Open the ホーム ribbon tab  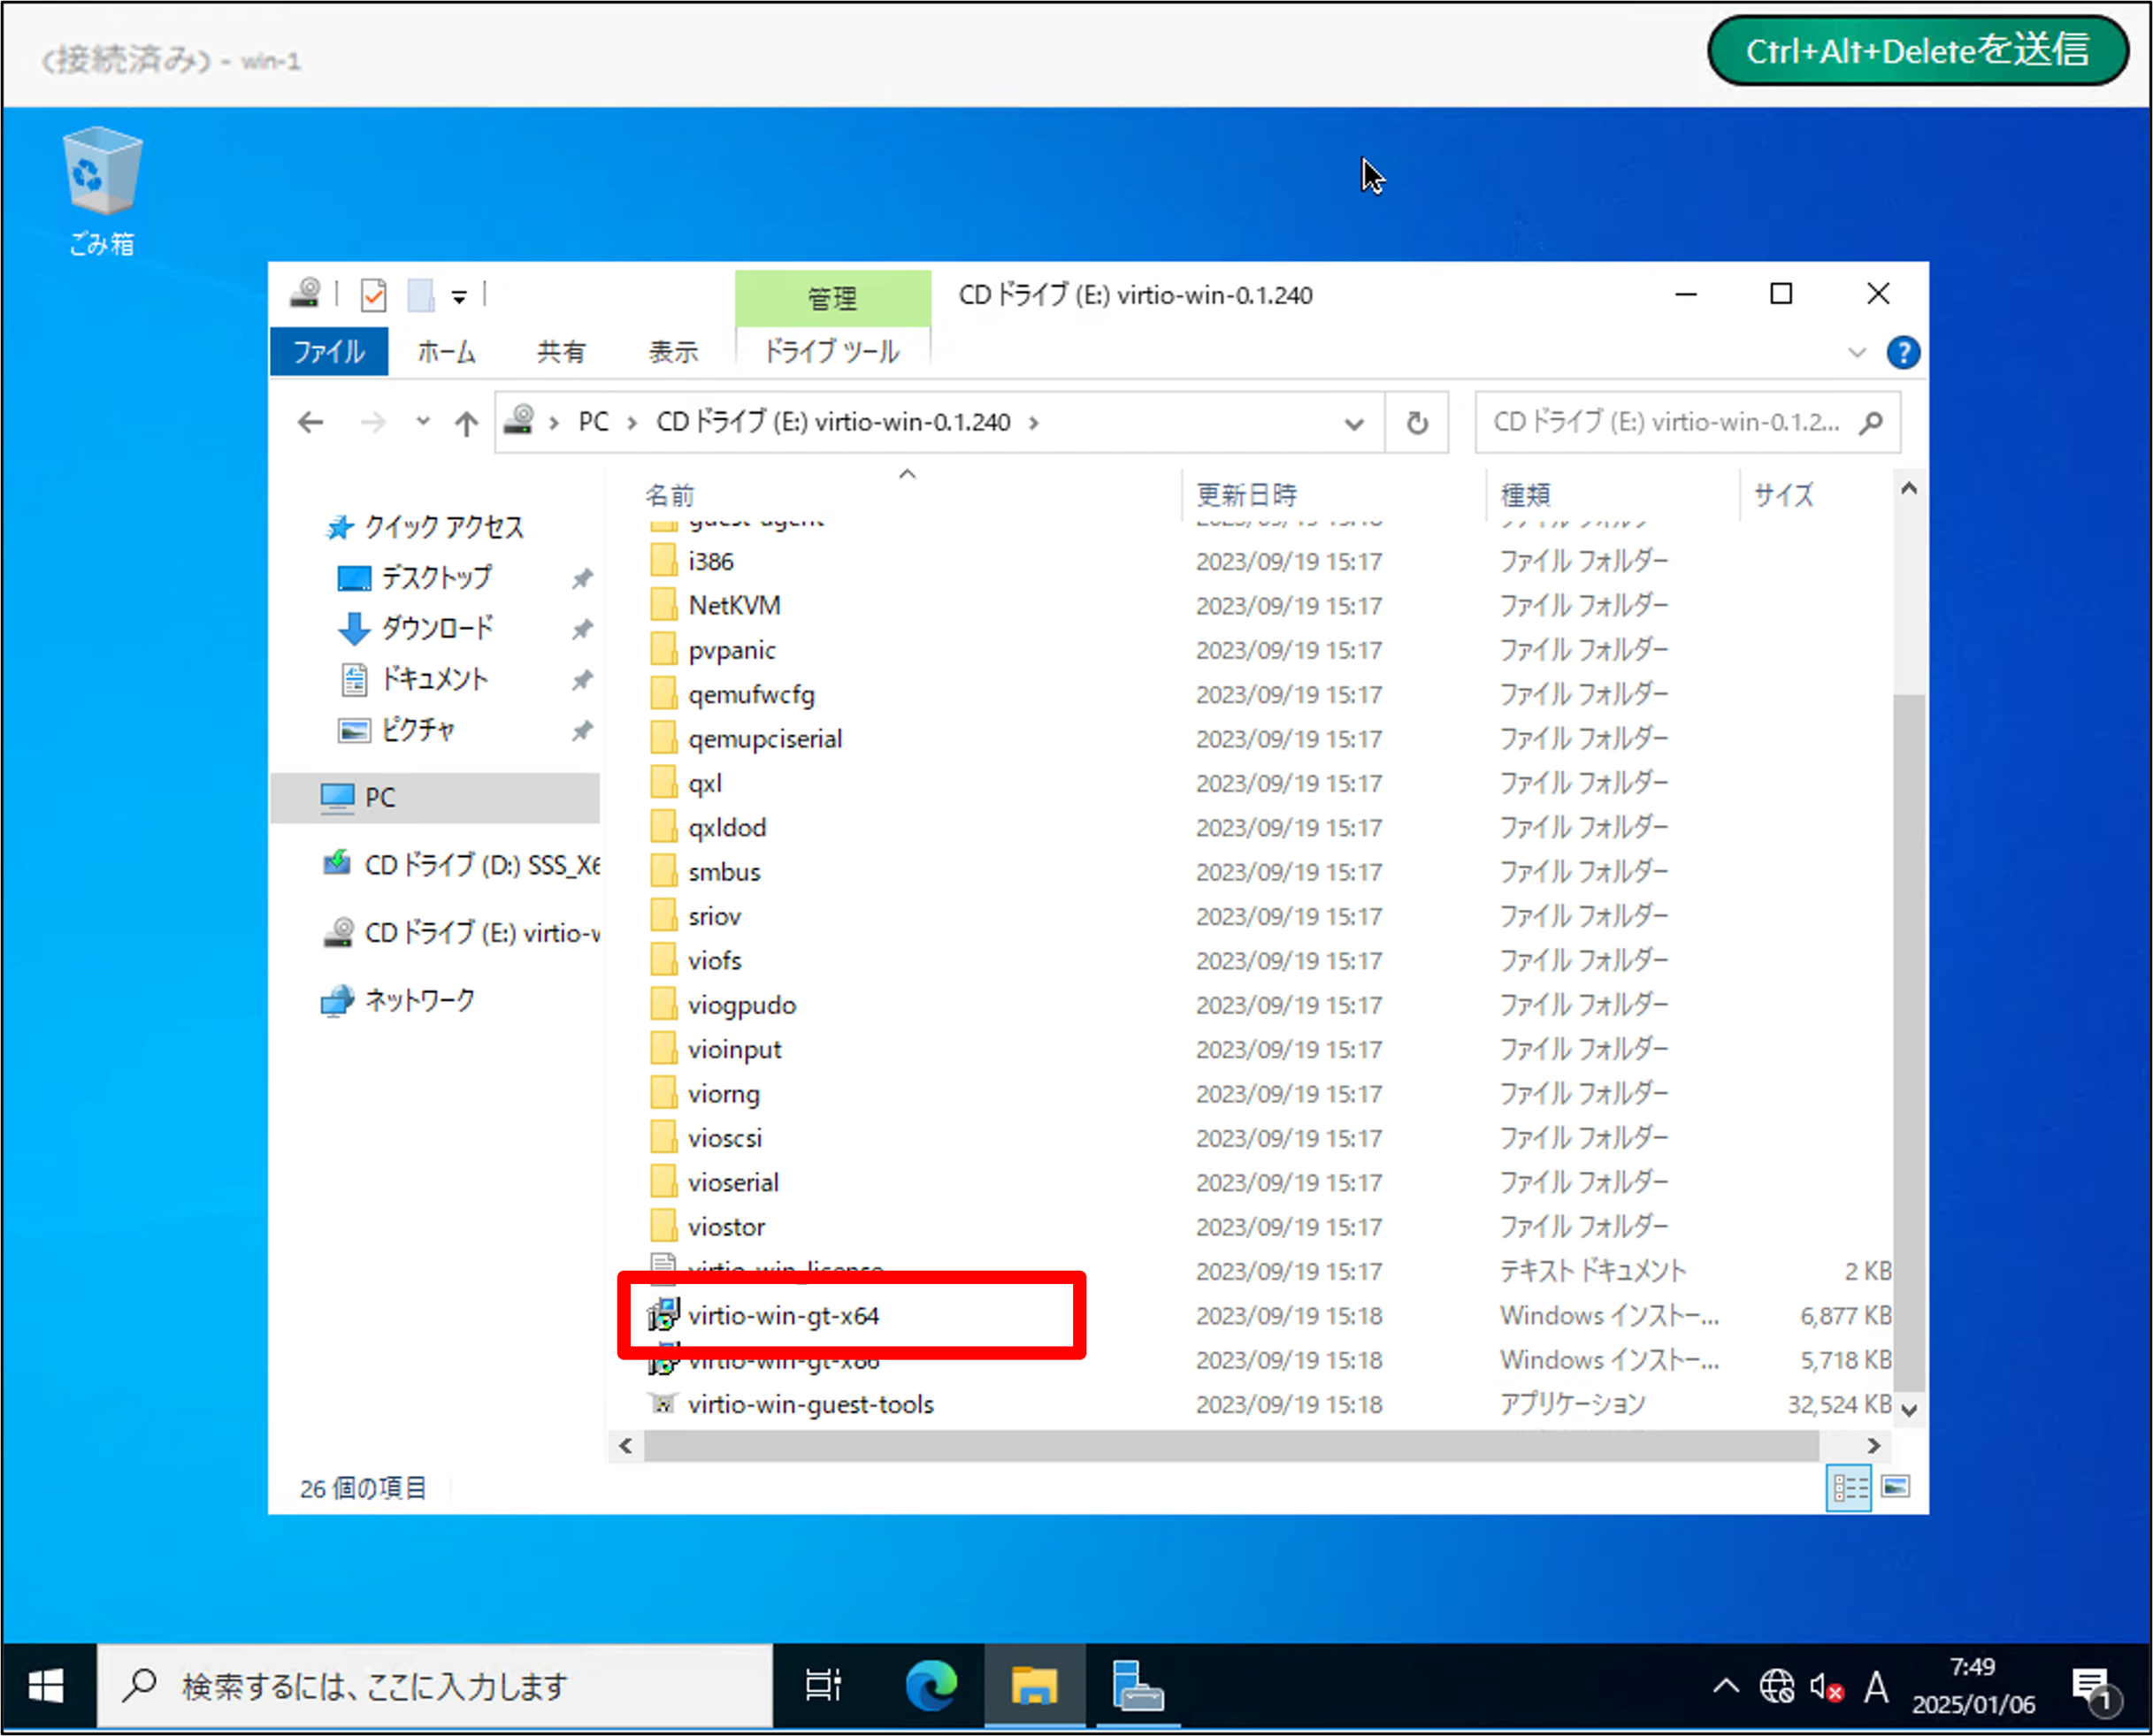point(446,352)
